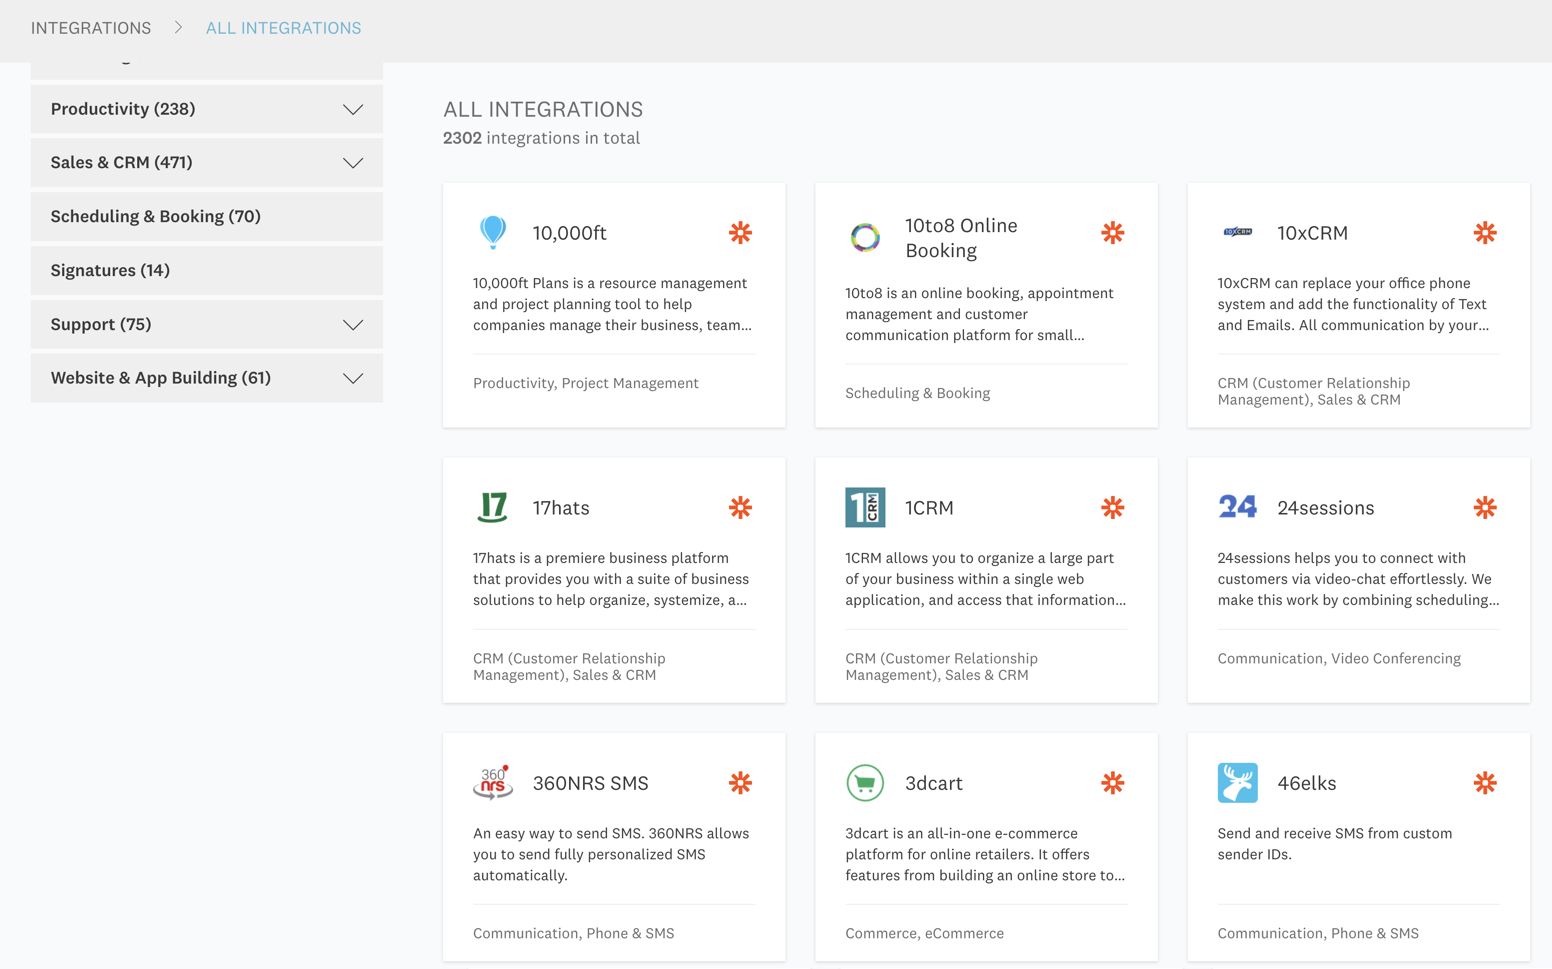
Task: Click 'Commerce, eCommerce' tags on 3dcart card
Action: [x=925, y=933]
